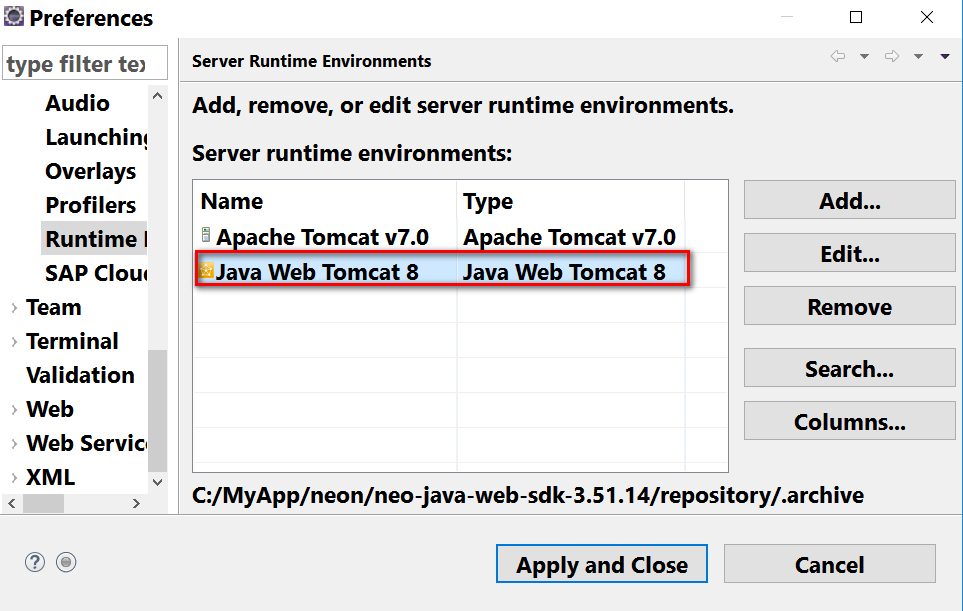Open the view menu dropdown triangle
963x611 pixels.
tap(944, 57)
